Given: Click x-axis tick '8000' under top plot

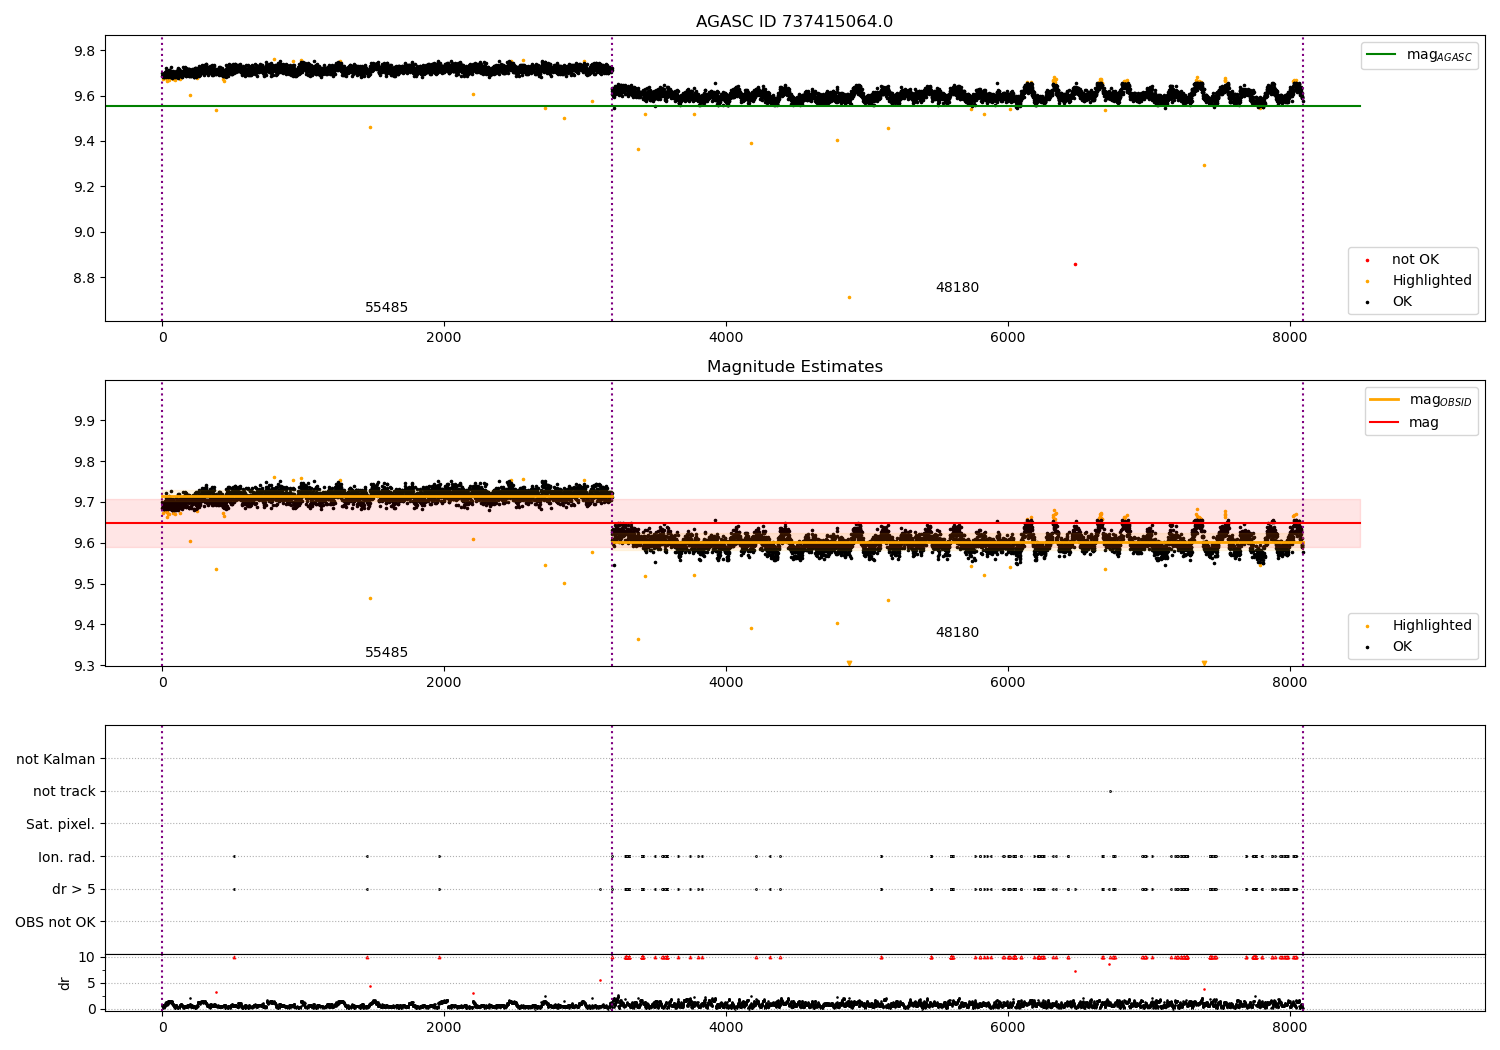Looking at the screenshot, I should point(1290,337).
